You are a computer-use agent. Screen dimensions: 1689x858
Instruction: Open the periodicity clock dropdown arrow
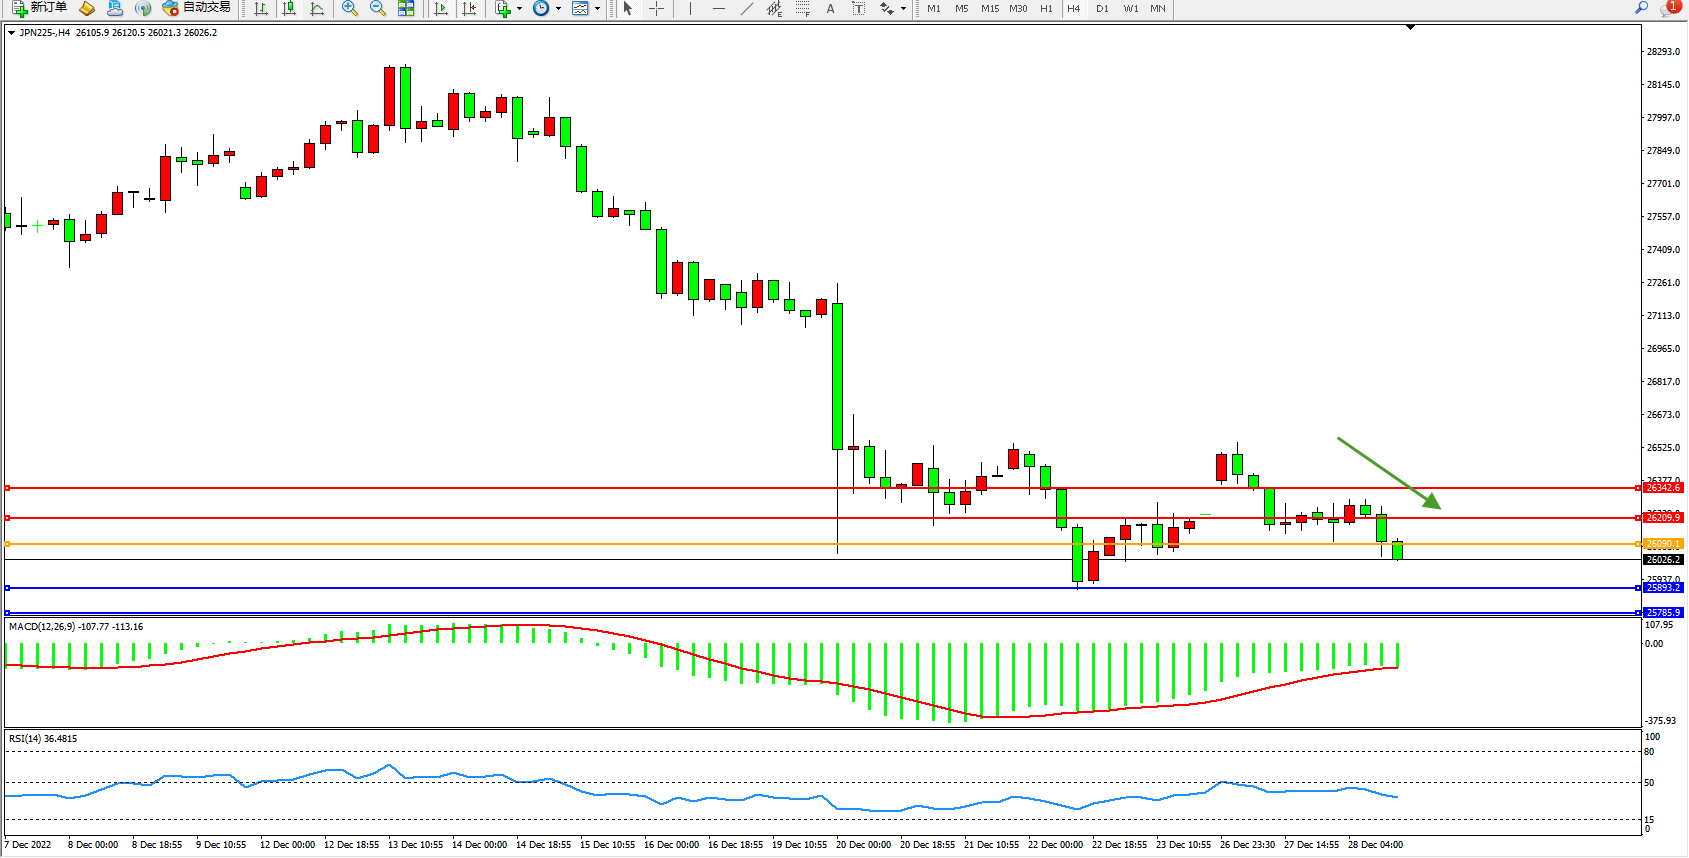(558, 8)
